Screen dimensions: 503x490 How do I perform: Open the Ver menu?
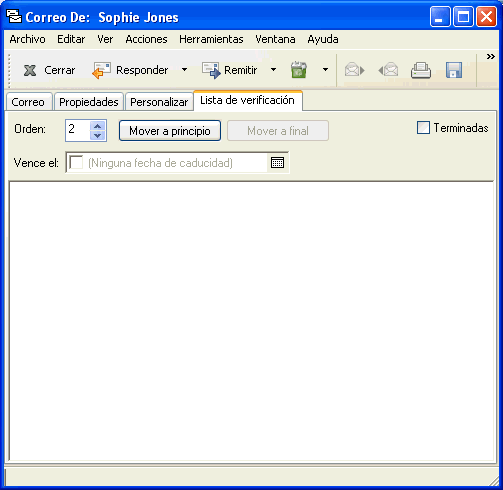[105, 39]
